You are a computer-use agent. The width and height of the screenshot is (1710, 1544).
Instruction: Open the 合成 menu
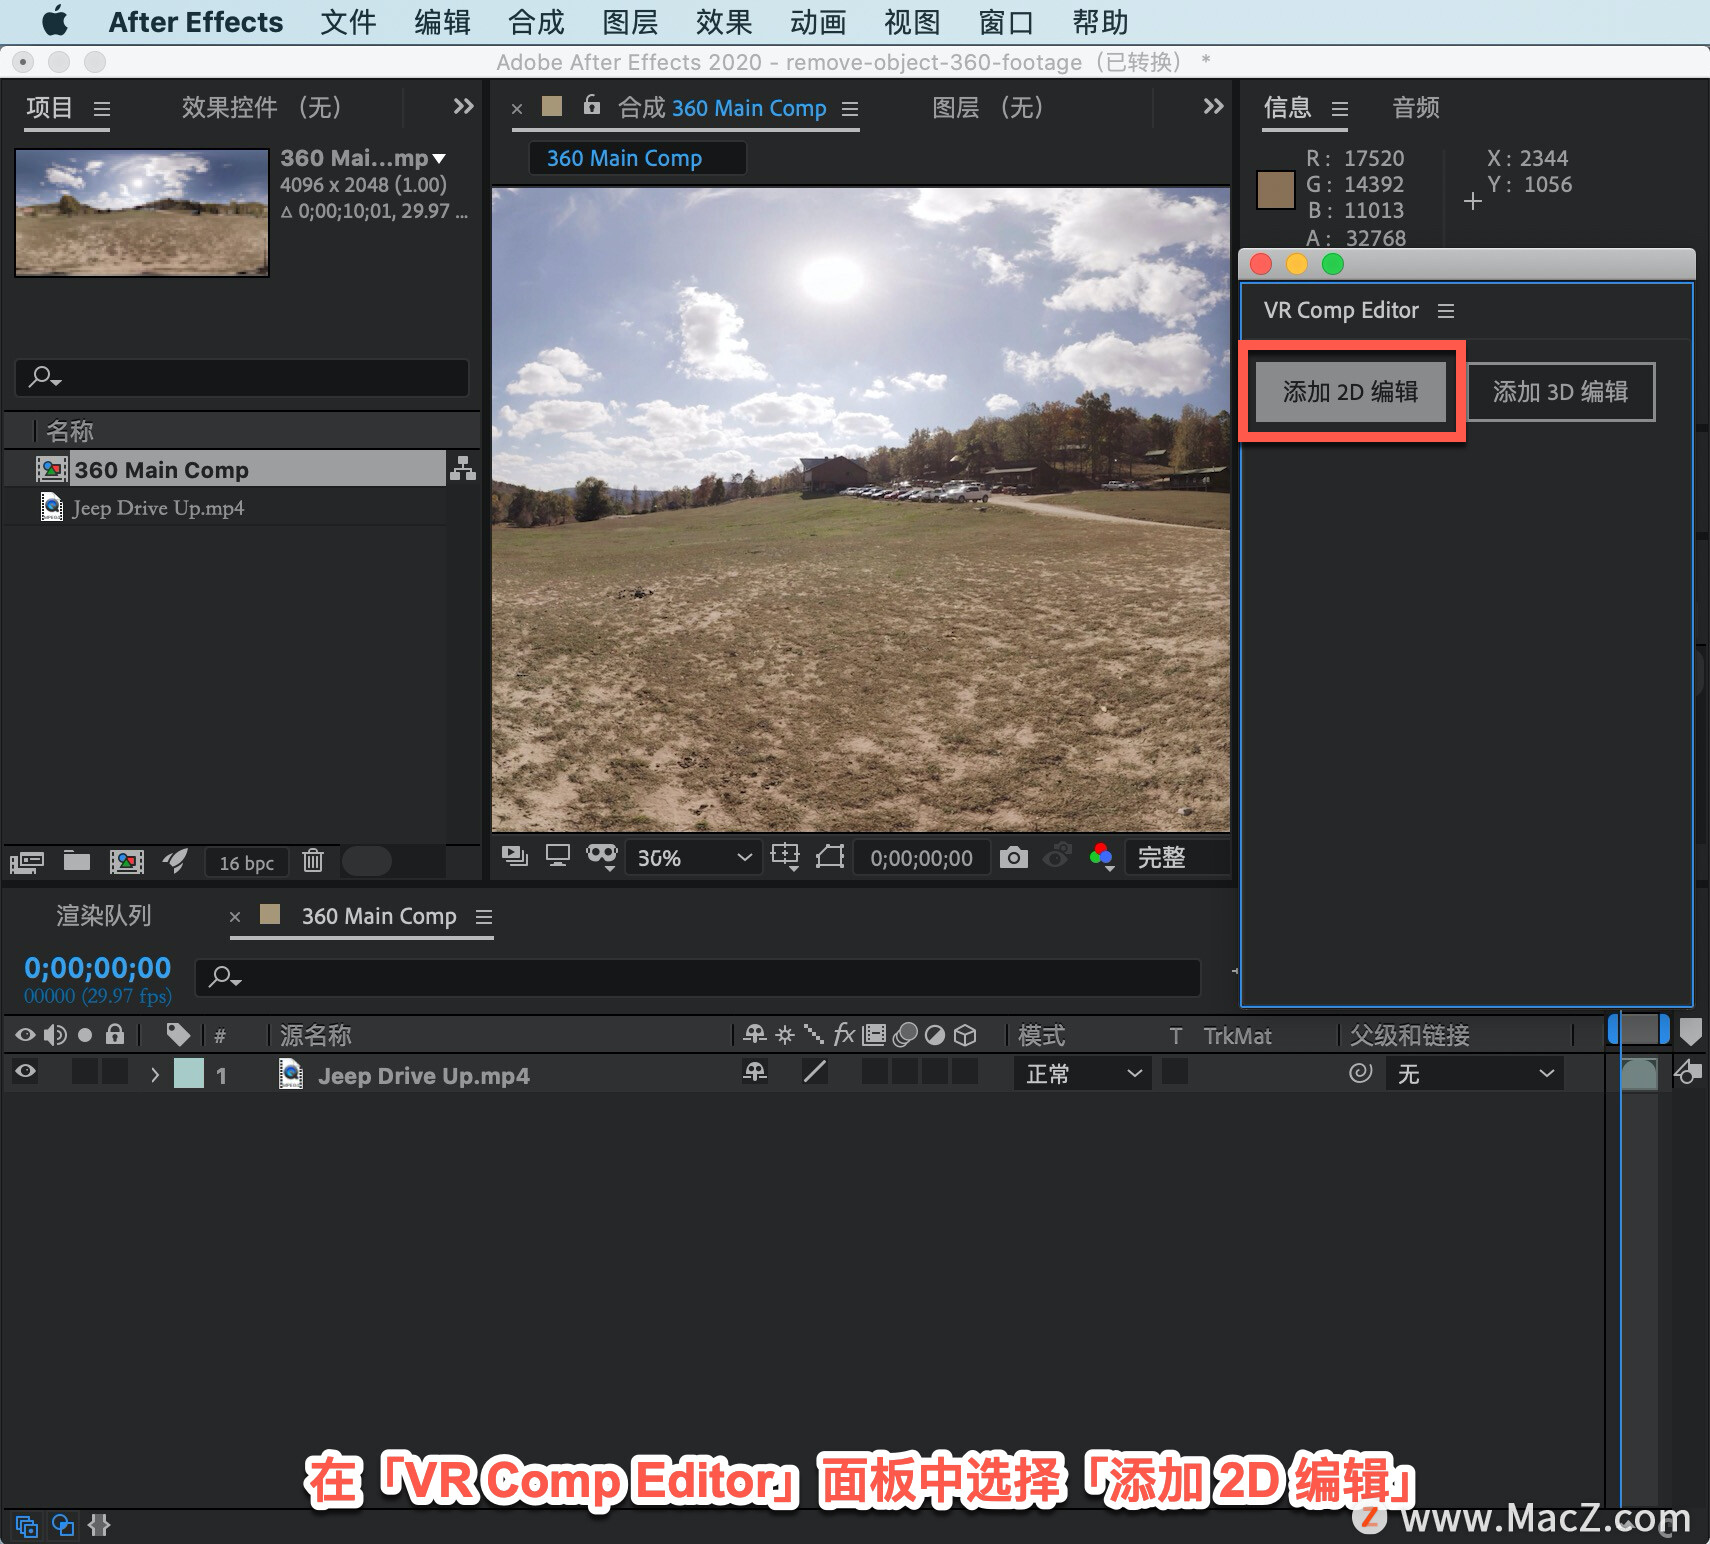coord(536,22)
